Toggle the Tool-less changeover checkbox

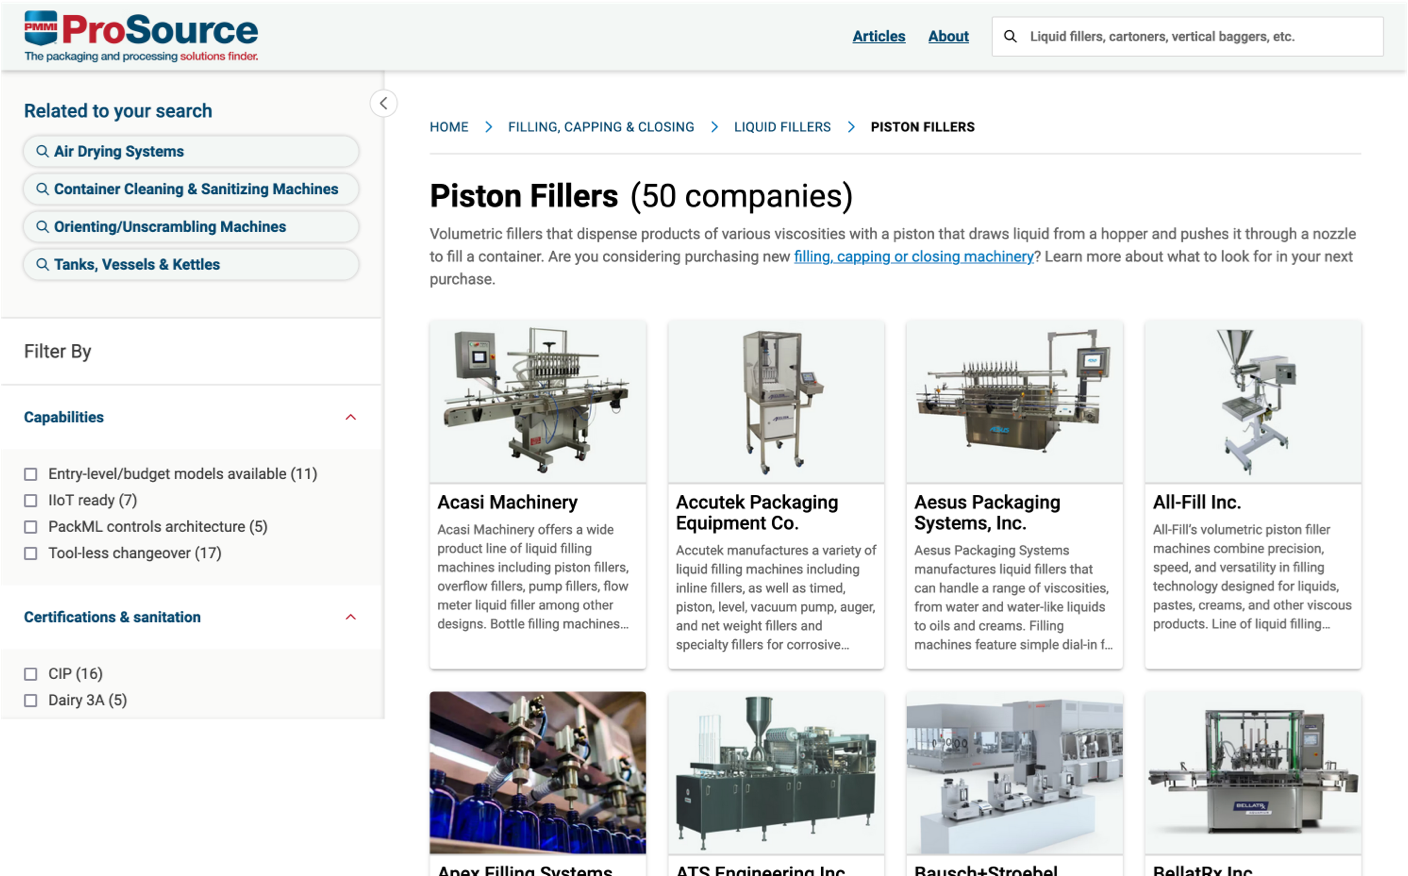pos(31,553)
